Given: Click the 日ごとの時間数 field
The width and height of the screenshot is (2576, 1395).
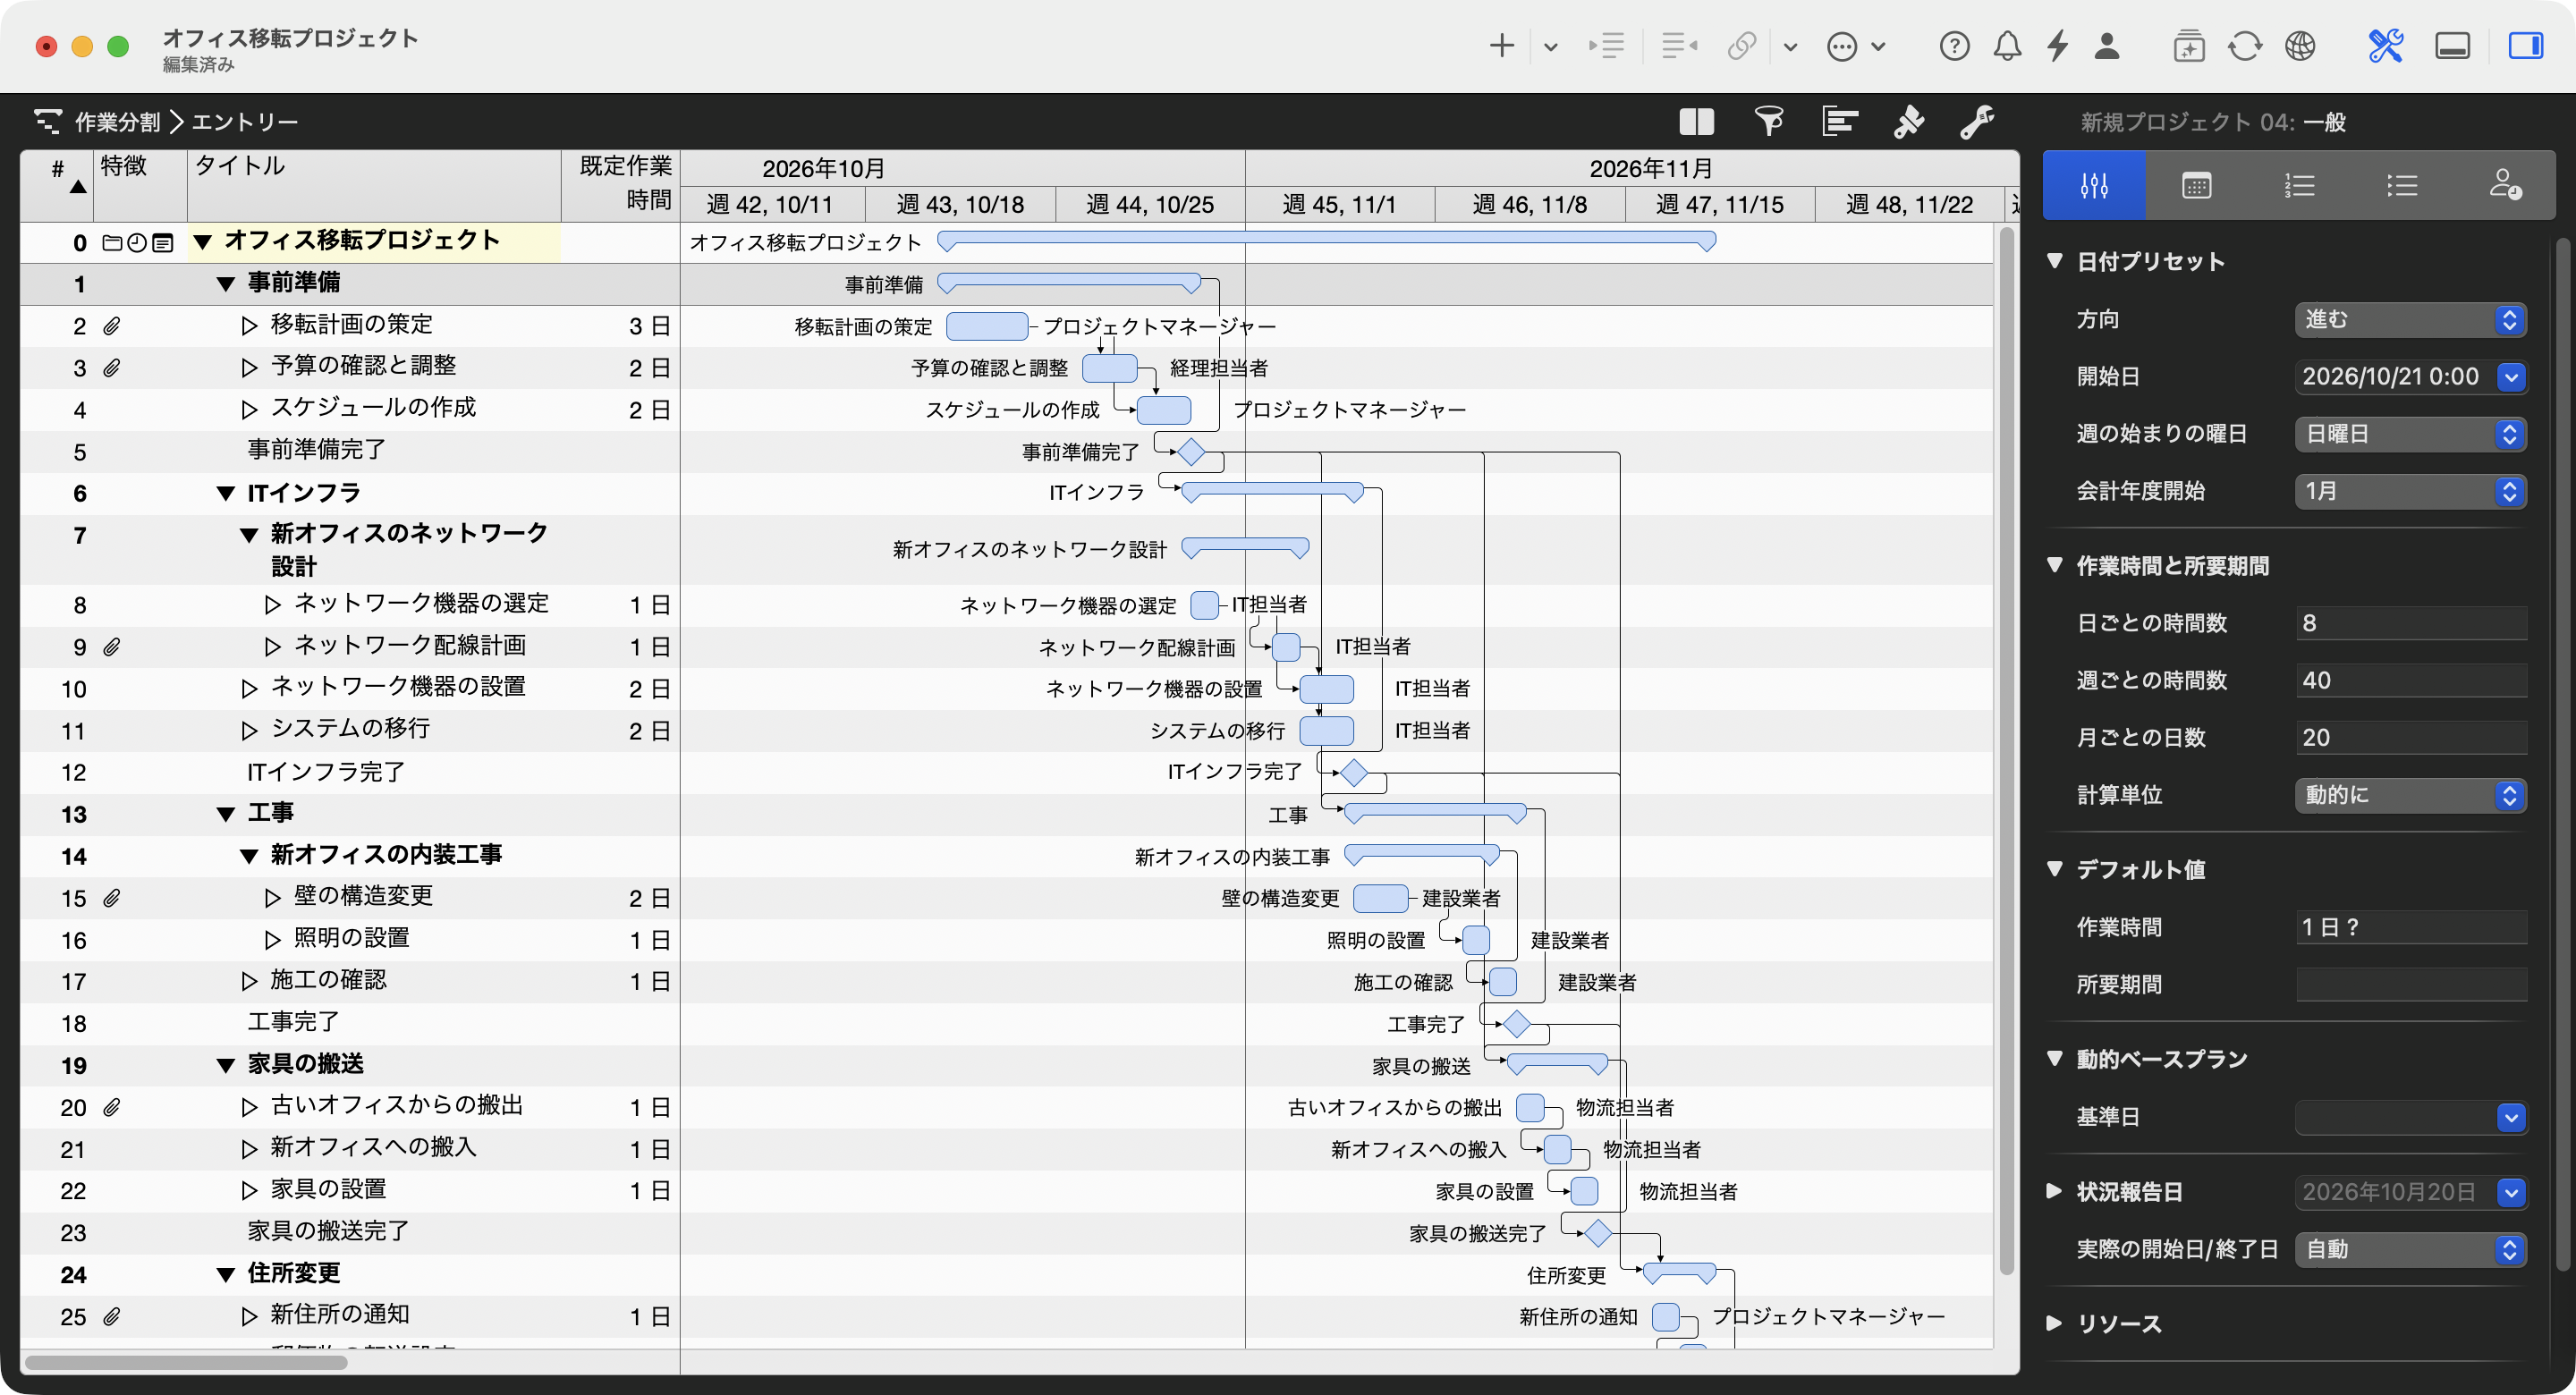Looking at the screenshot, I should (x=2411, y=623).
